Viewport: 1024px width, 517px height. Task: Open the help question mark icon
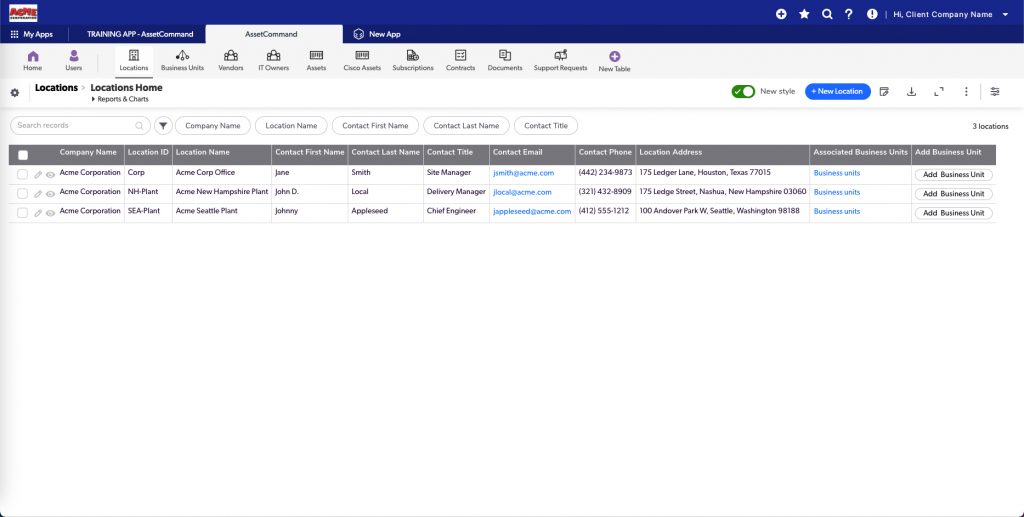click(848, 14)
